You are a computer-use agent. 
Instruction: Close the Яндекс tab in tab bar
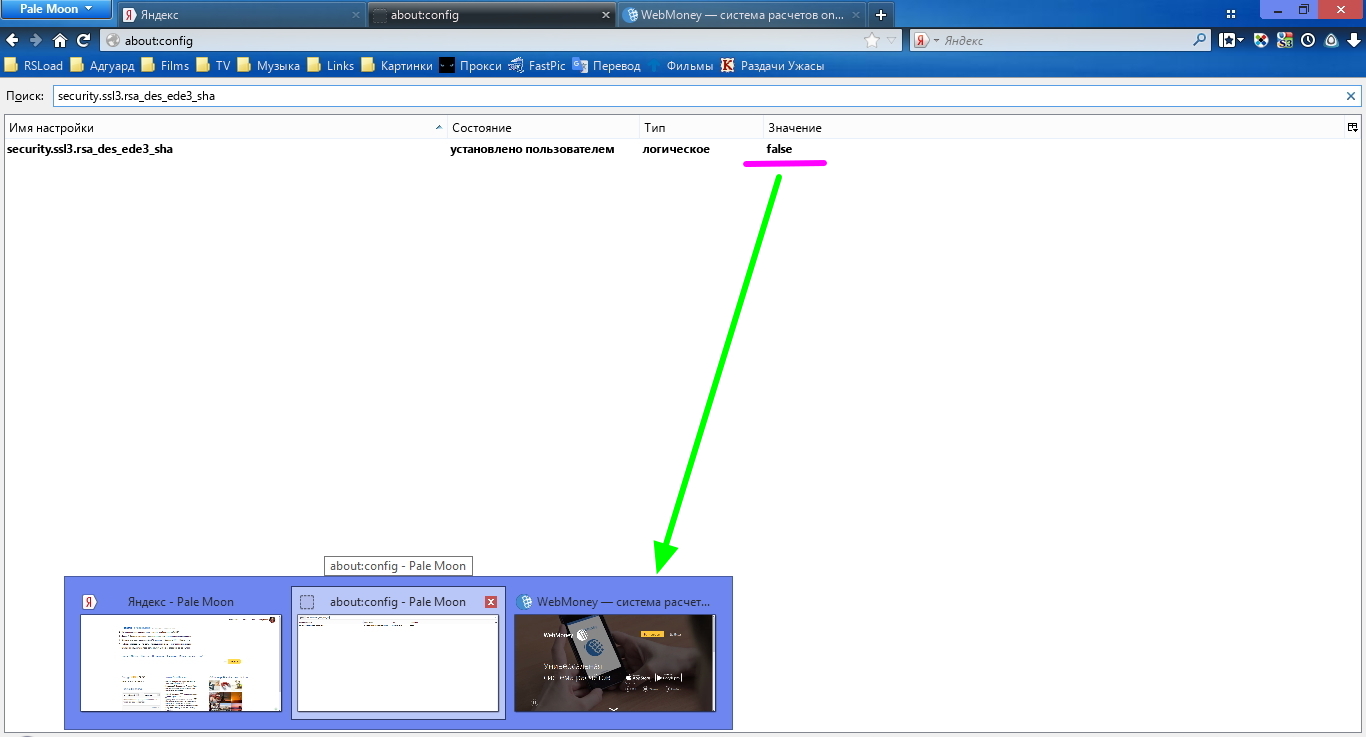coord(357,15)
